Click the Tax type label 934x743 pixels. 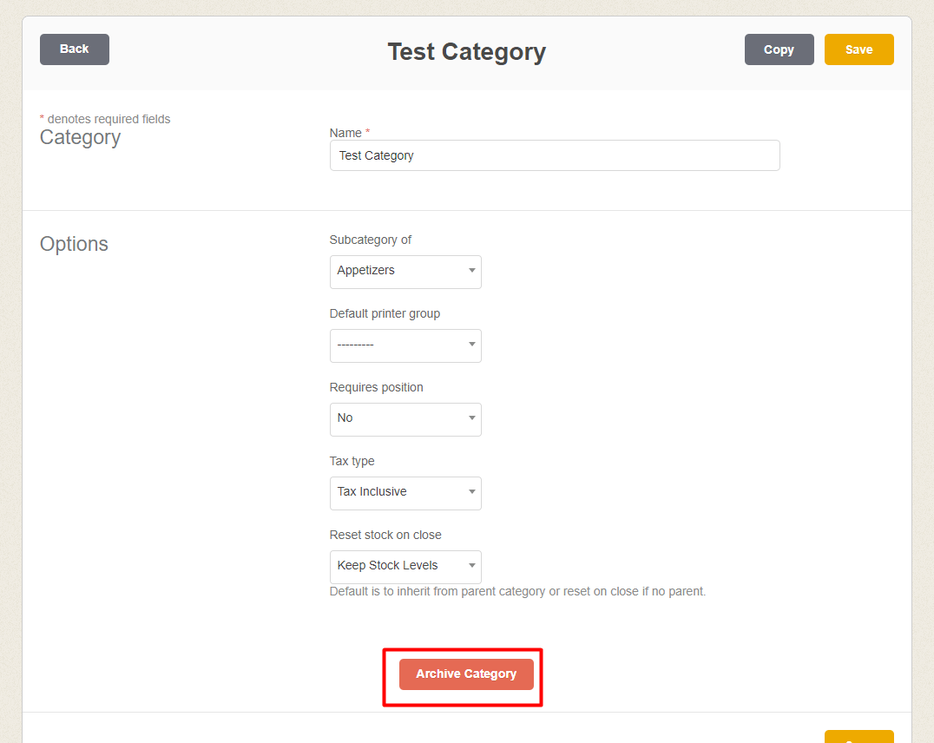tap(352, 462)
